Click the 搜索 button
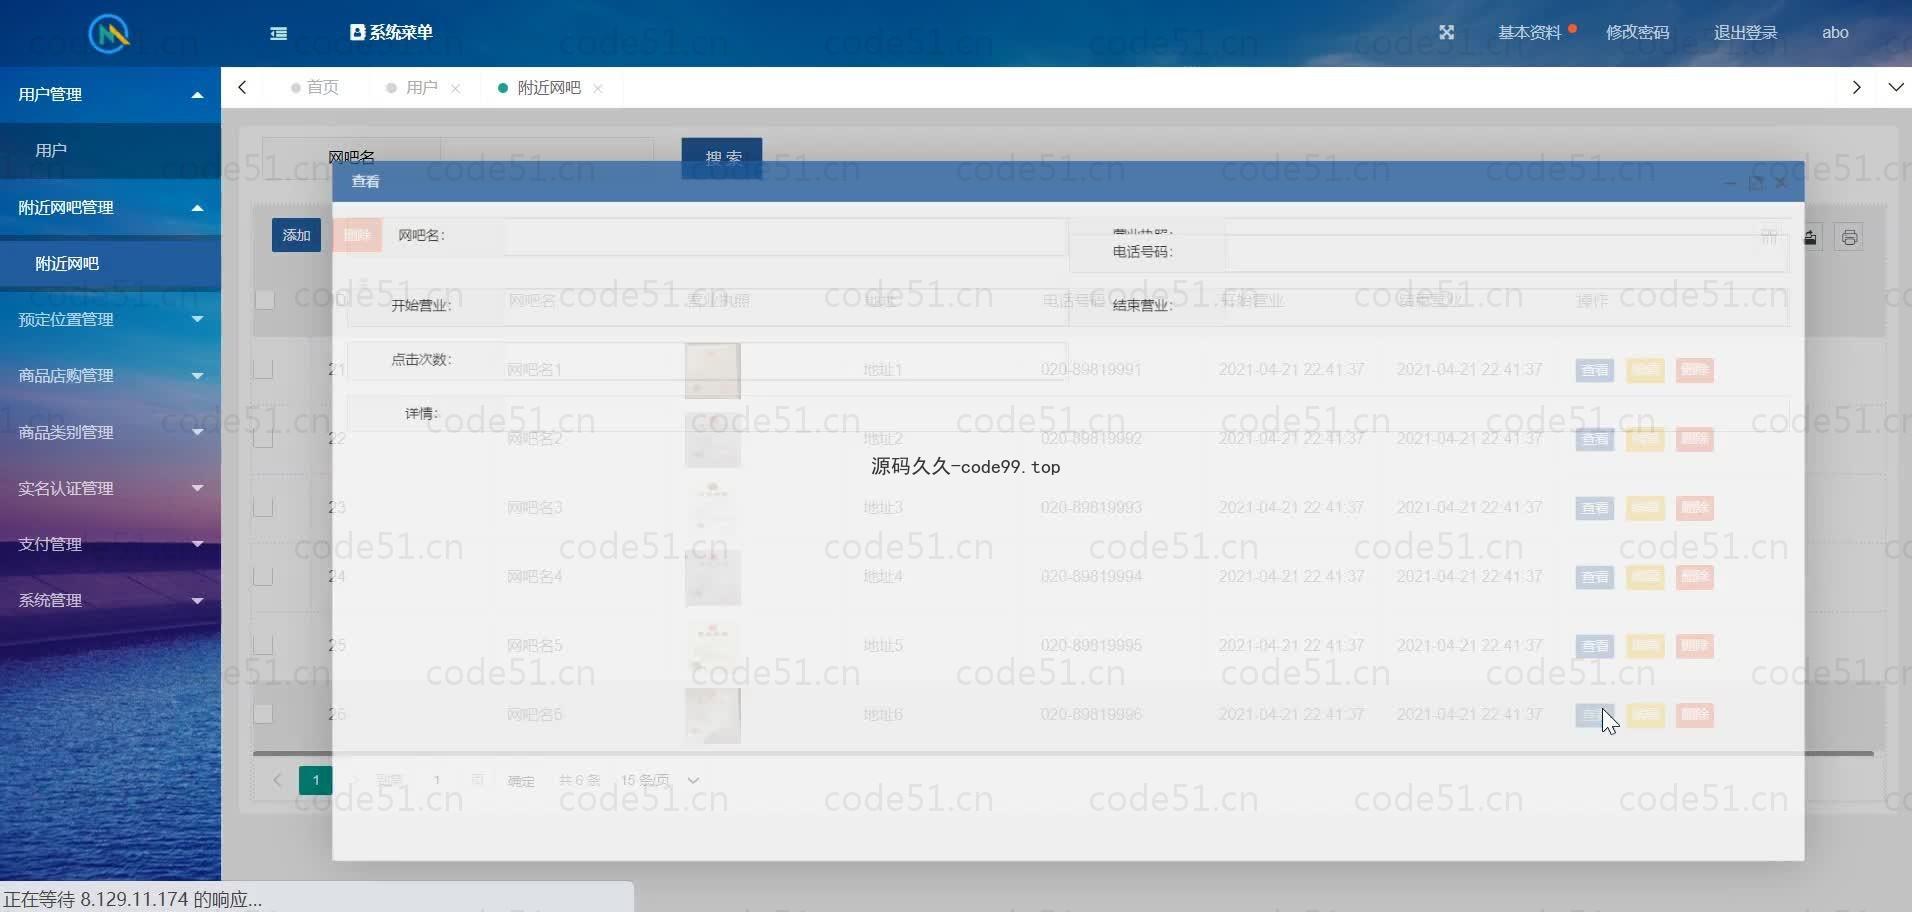Image resolution: width=1912 pixels, height=912 pixels. (722, 157)
